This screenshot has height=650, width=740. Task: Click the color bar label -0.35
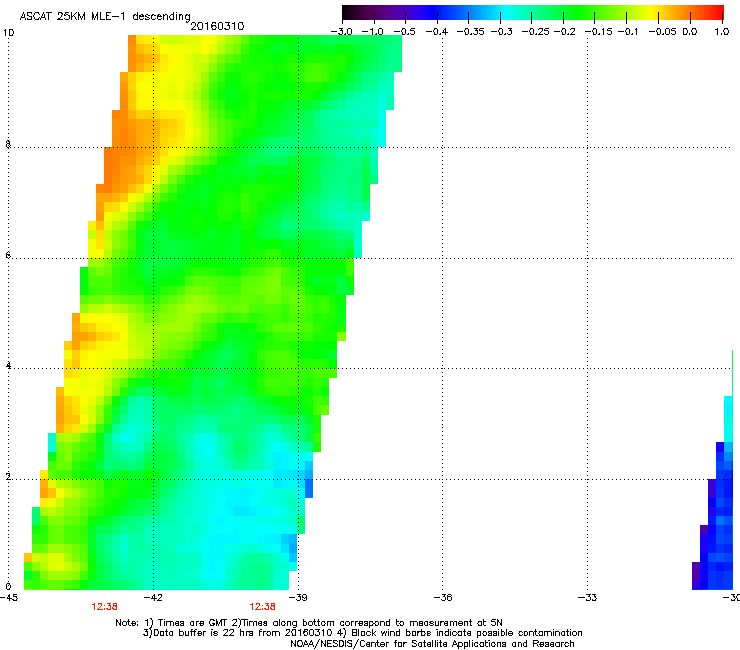coord(471,32)
